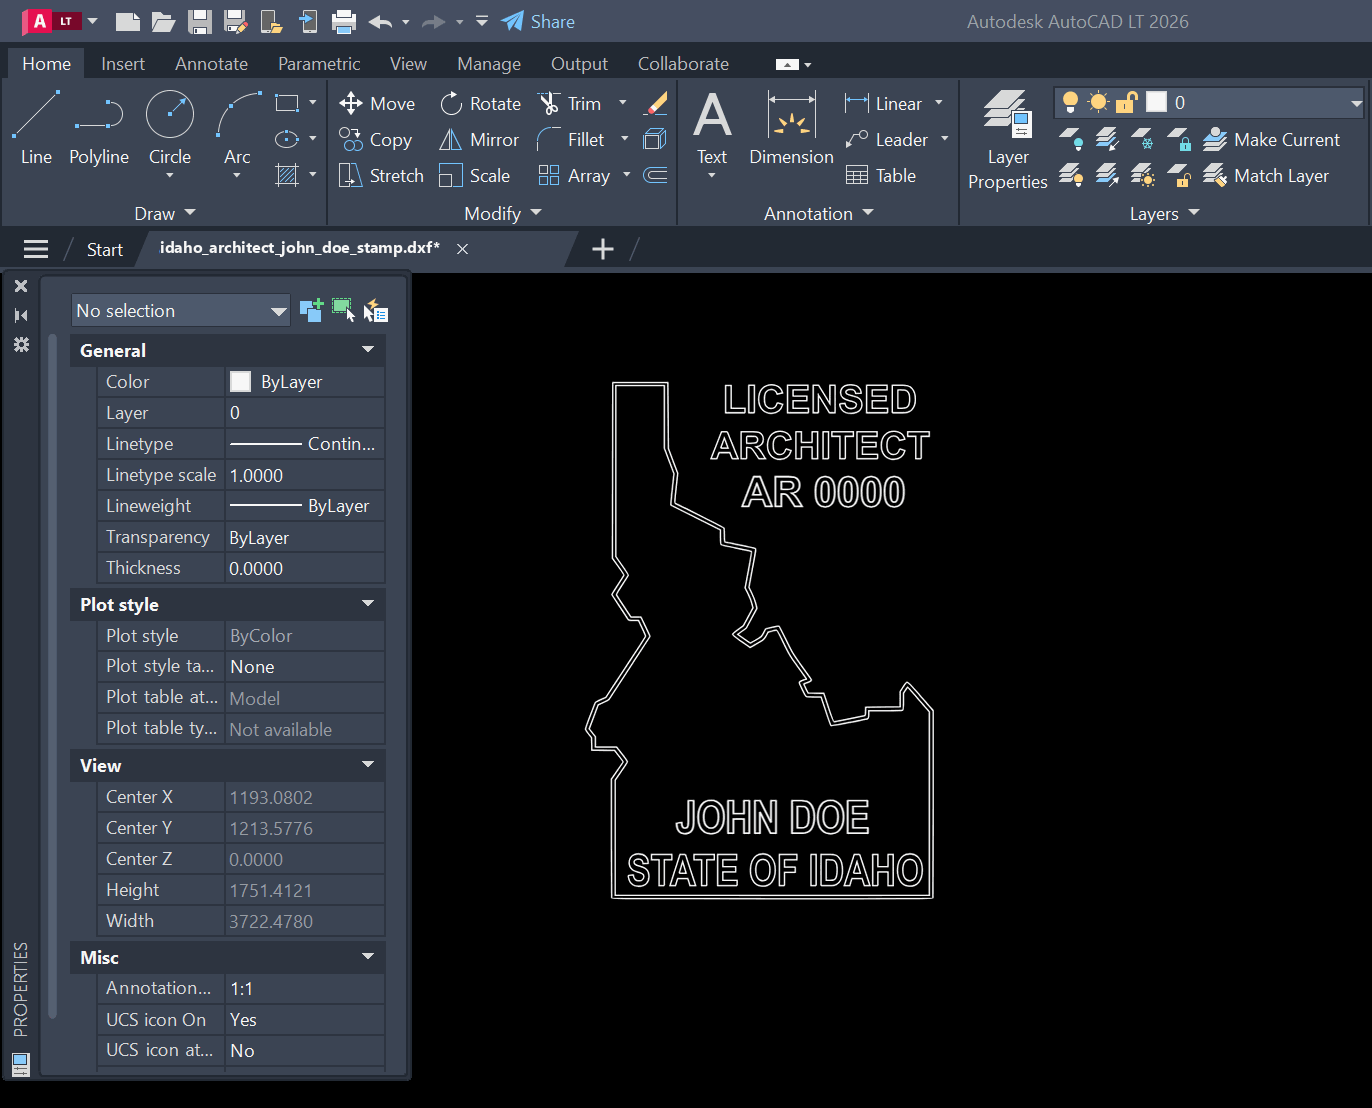Close the idaho_architect_john_doe_stamp.dxf tab
Viewport: 1372px width, 1108px height.
click(462, 249)
